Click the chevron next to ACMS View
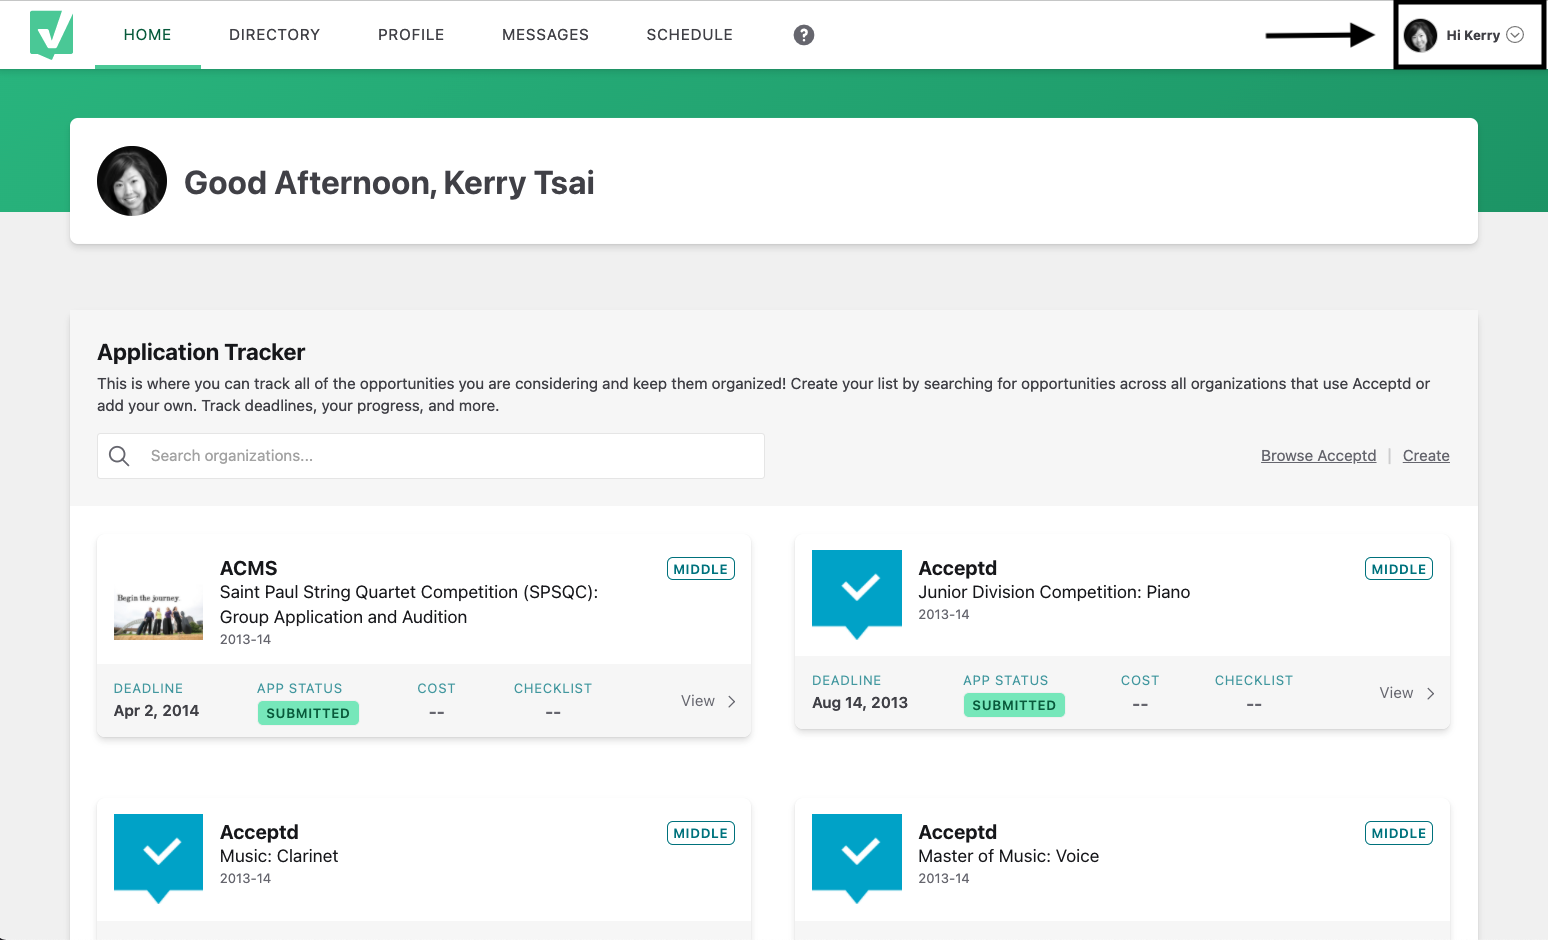Image resolution: width=1548 pixels, height=940 pixels. click(732, 701)
